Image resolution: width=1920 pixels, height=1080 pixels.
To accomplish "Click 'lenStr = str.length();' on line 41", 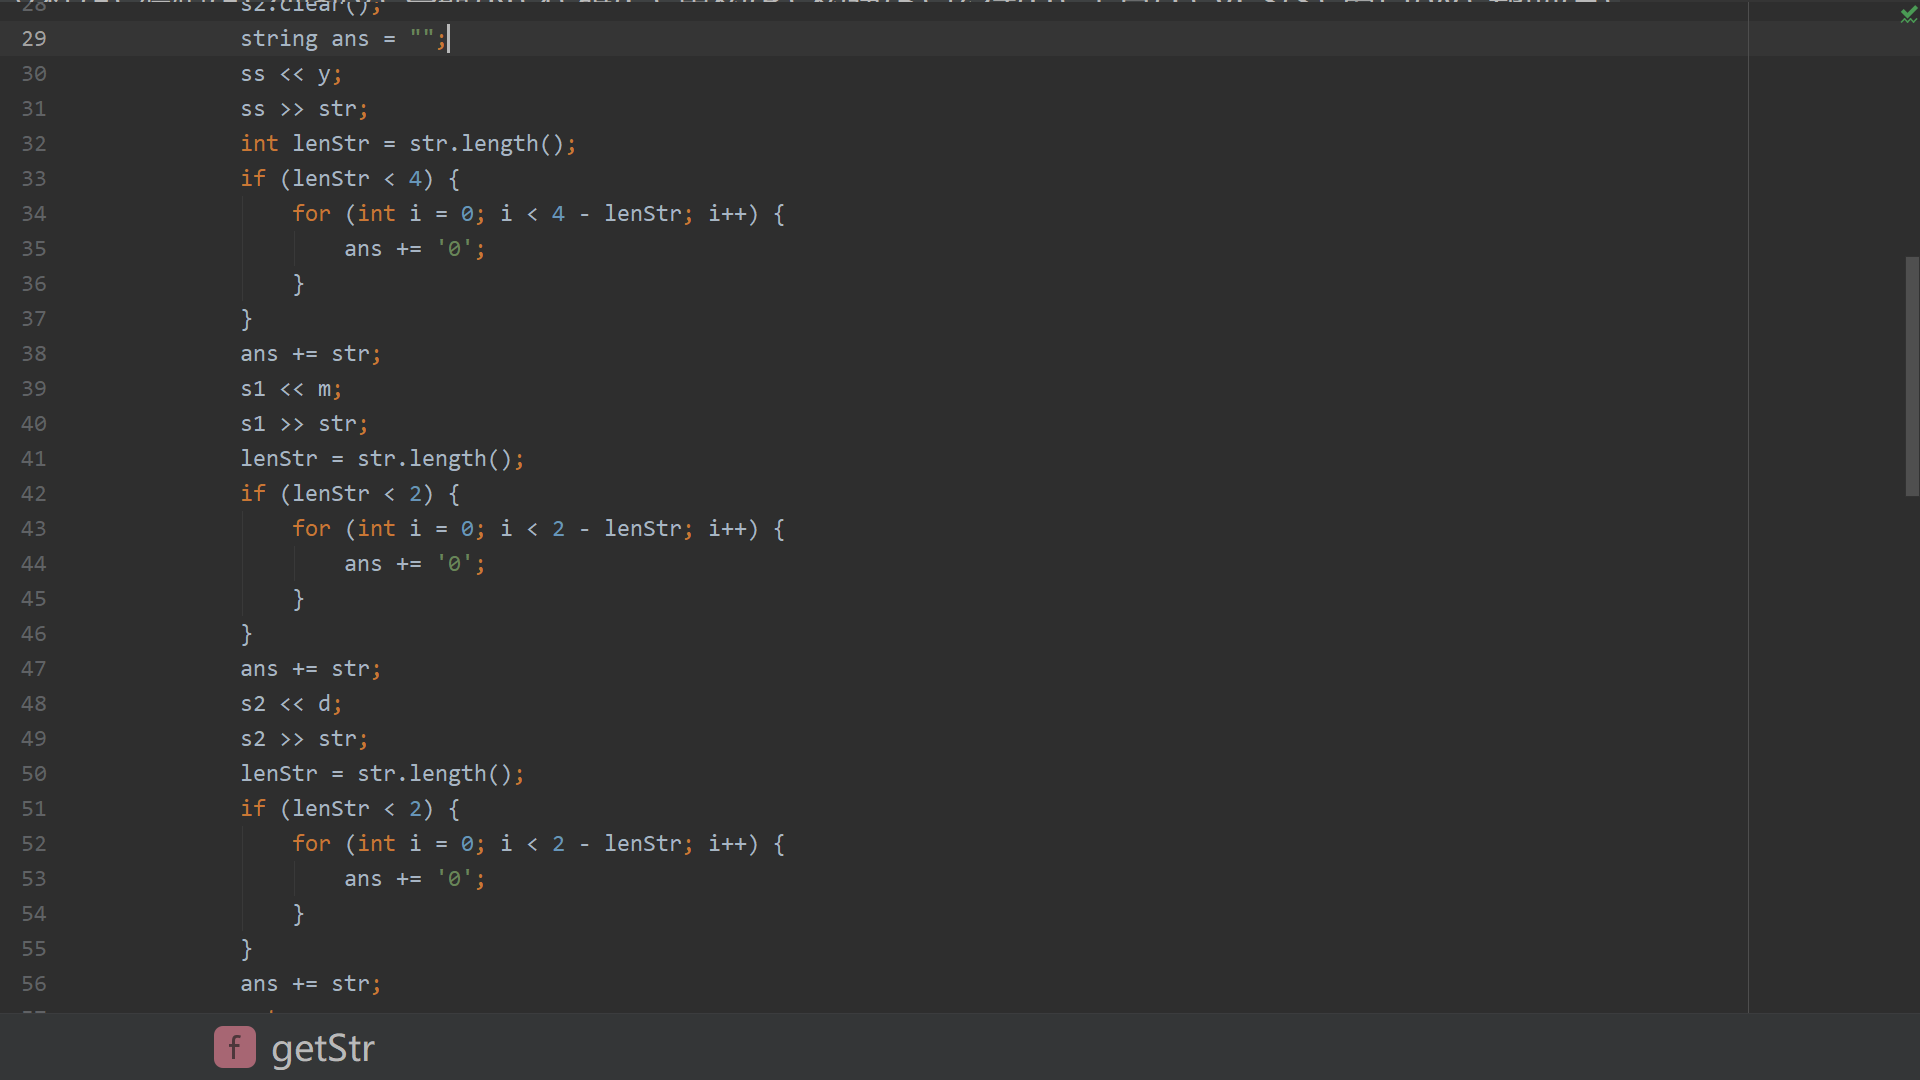I will click(382, 459).
